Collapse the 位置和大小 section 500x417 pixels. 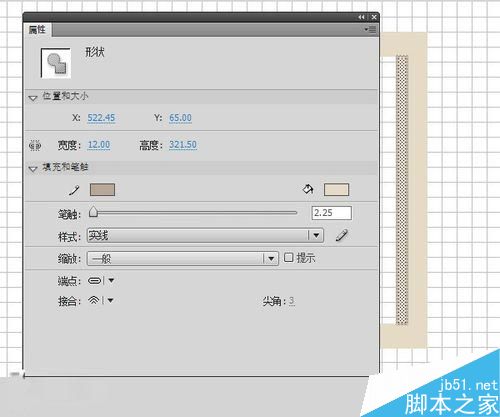[33, 98]
